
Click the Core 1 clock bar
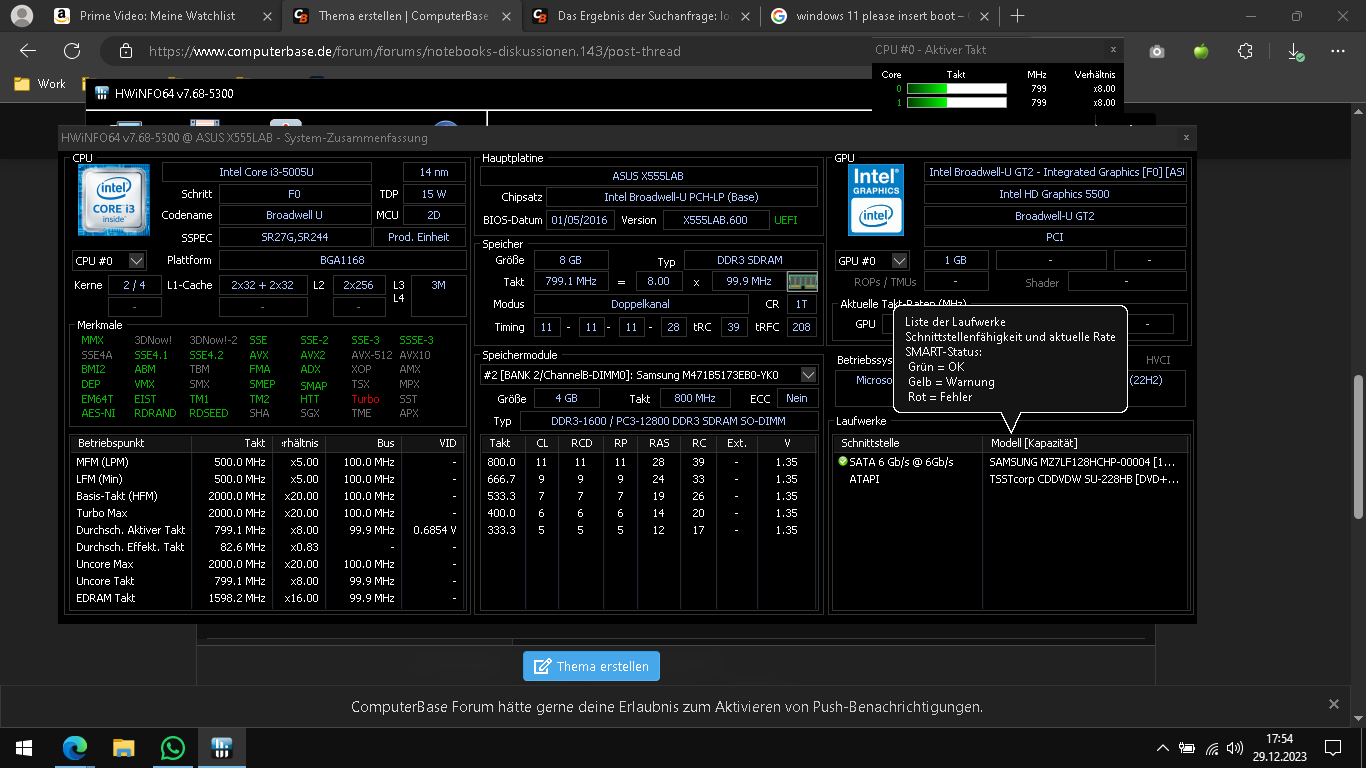pyautogui.click(x=956, y=102)
